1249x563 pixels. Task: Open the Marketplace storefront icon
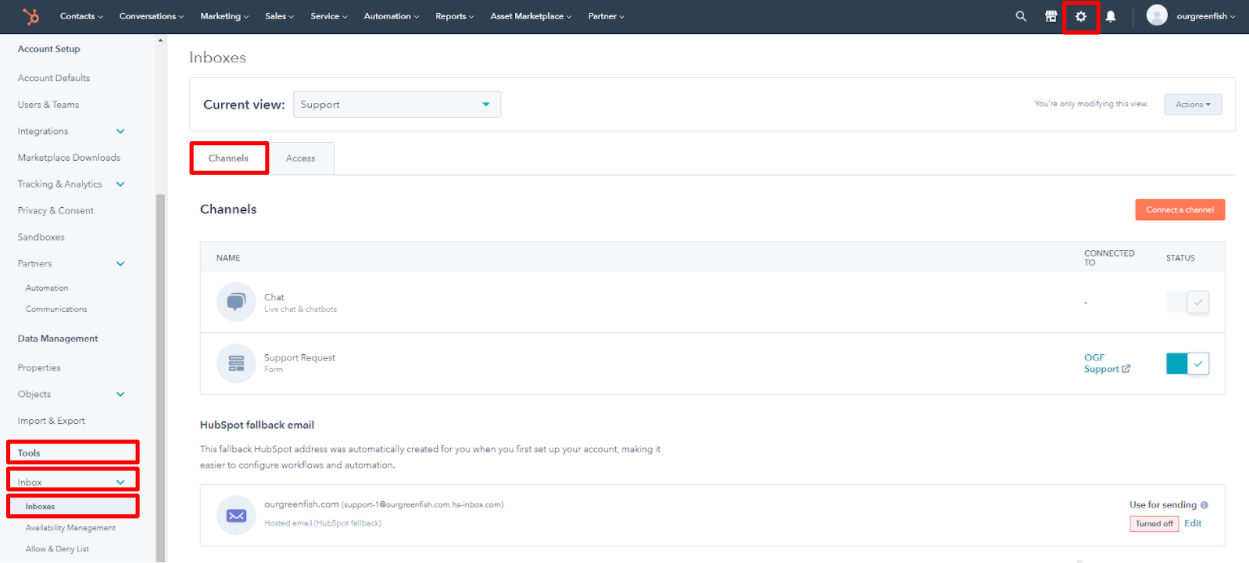click(1051, 16)
